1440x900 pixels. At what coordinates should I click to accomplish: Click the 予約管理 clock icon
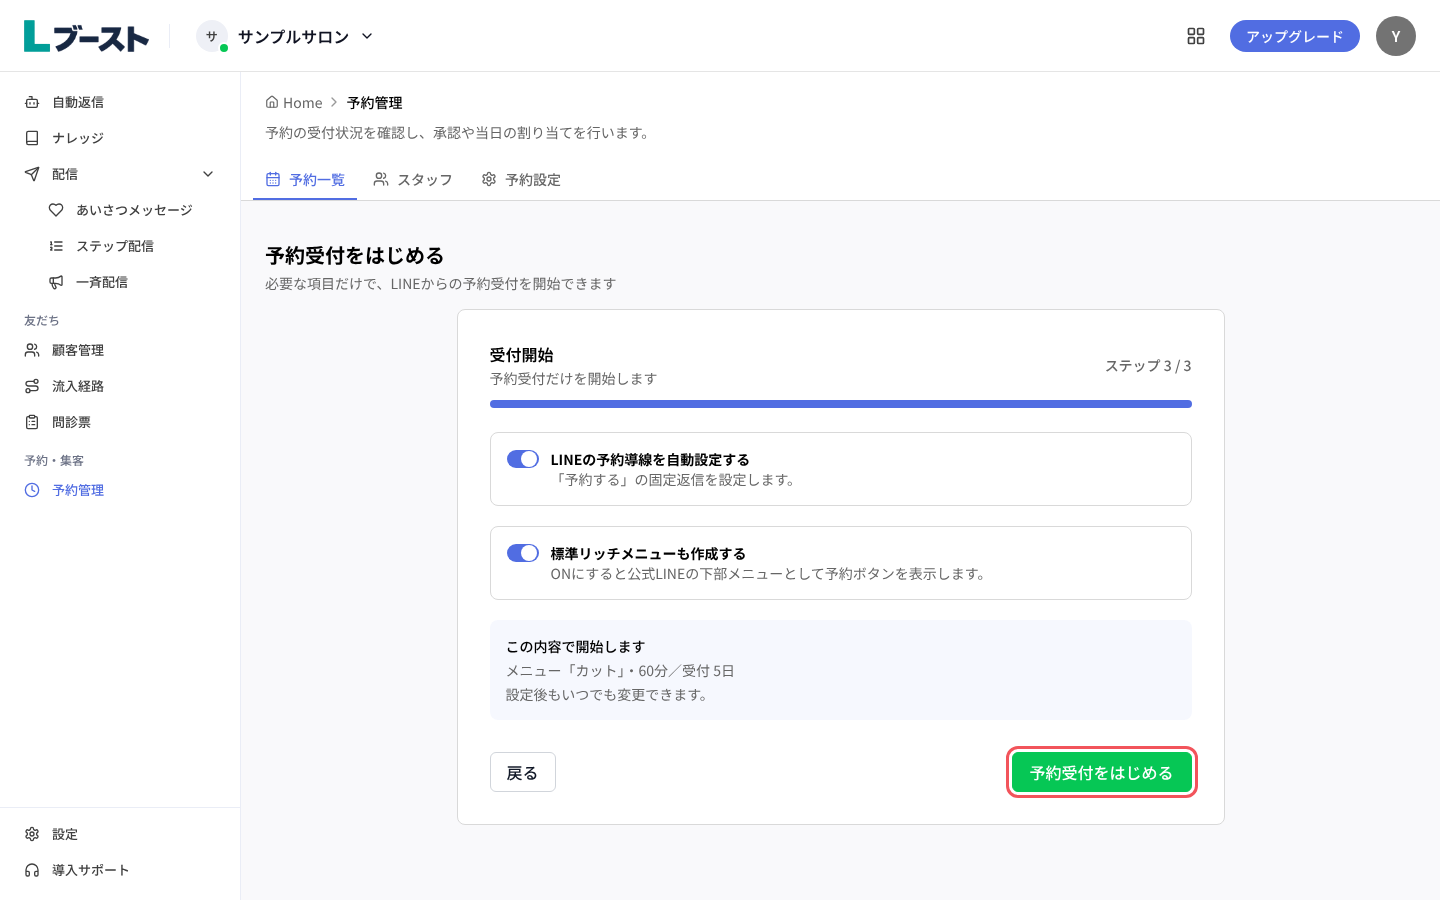pyautogui.click(x=32, y=490)
